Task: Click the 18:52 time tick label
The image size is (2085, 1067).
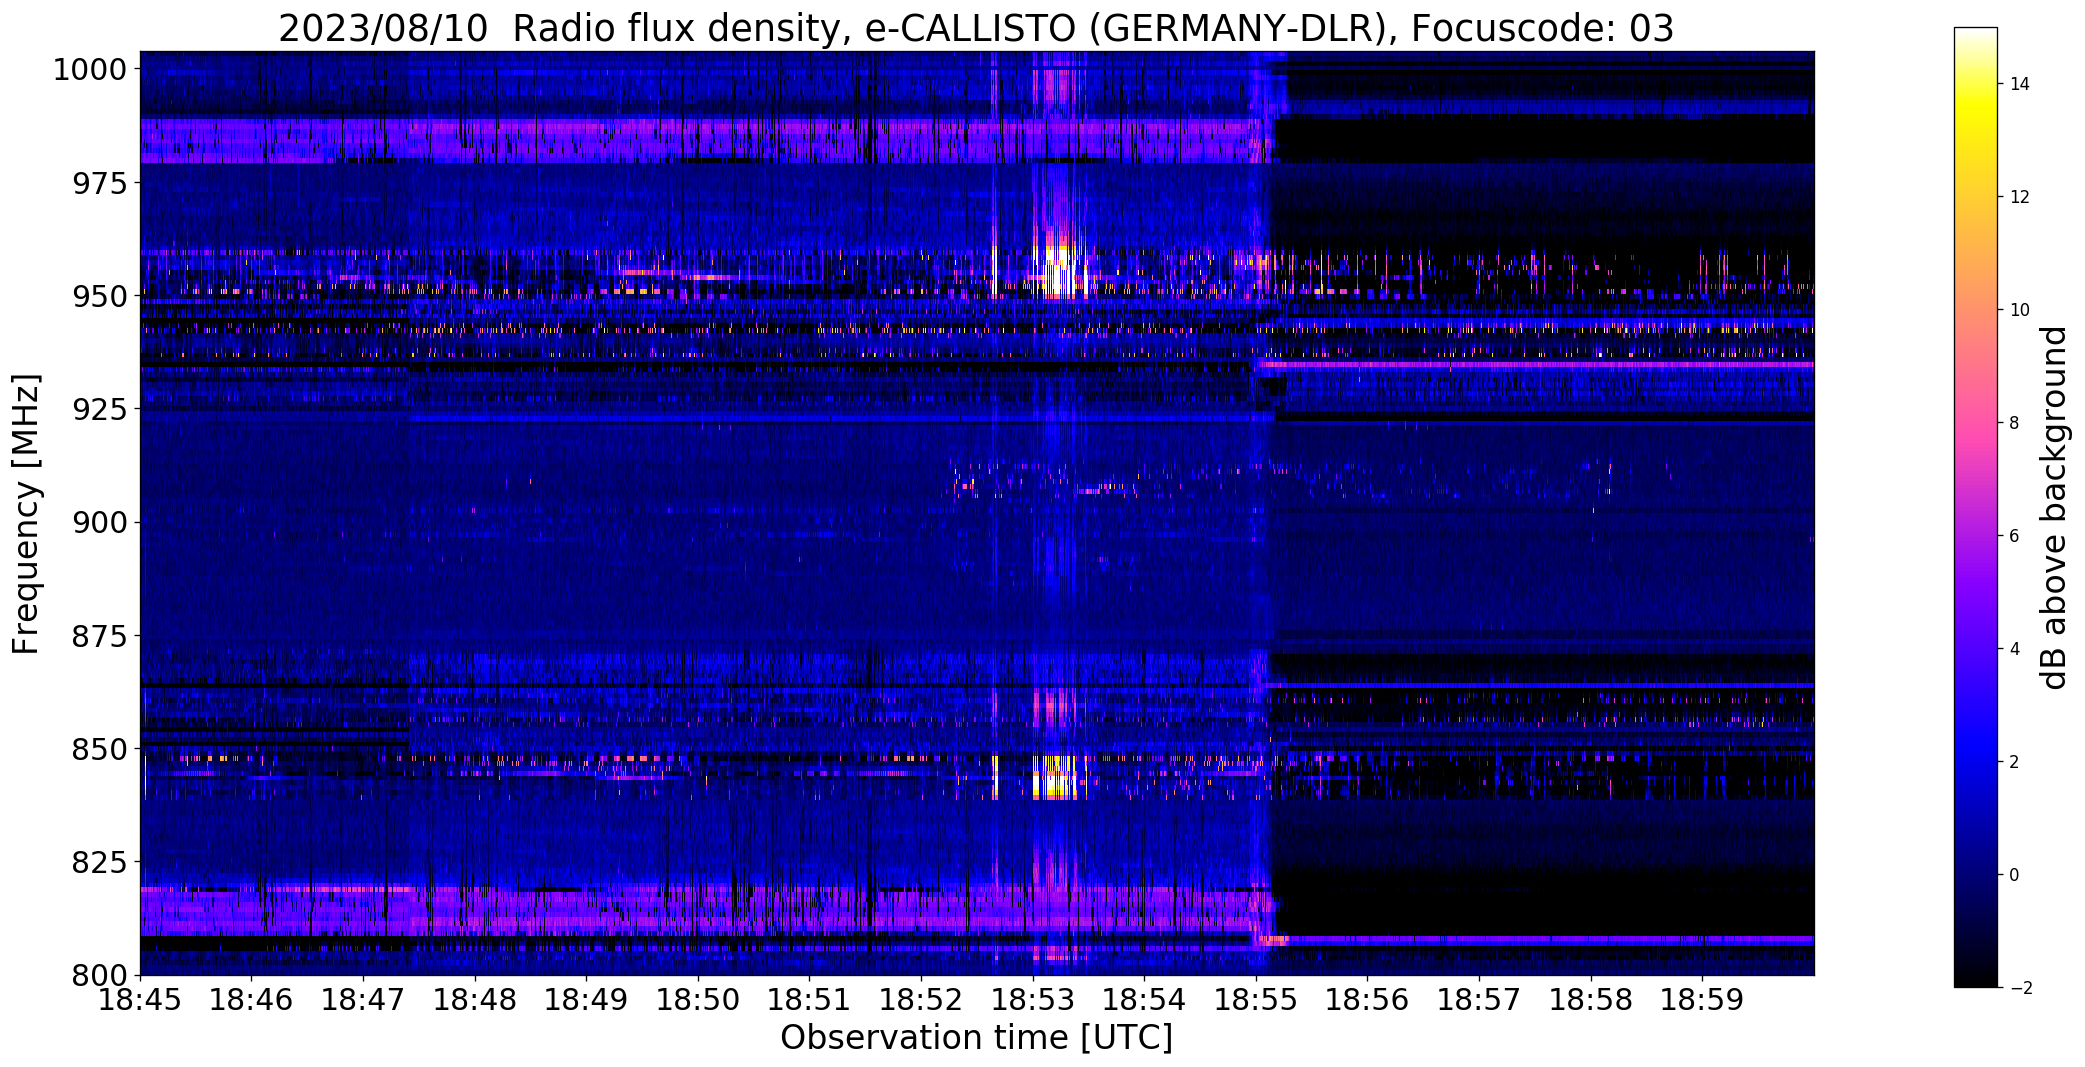Action: 922,1000
